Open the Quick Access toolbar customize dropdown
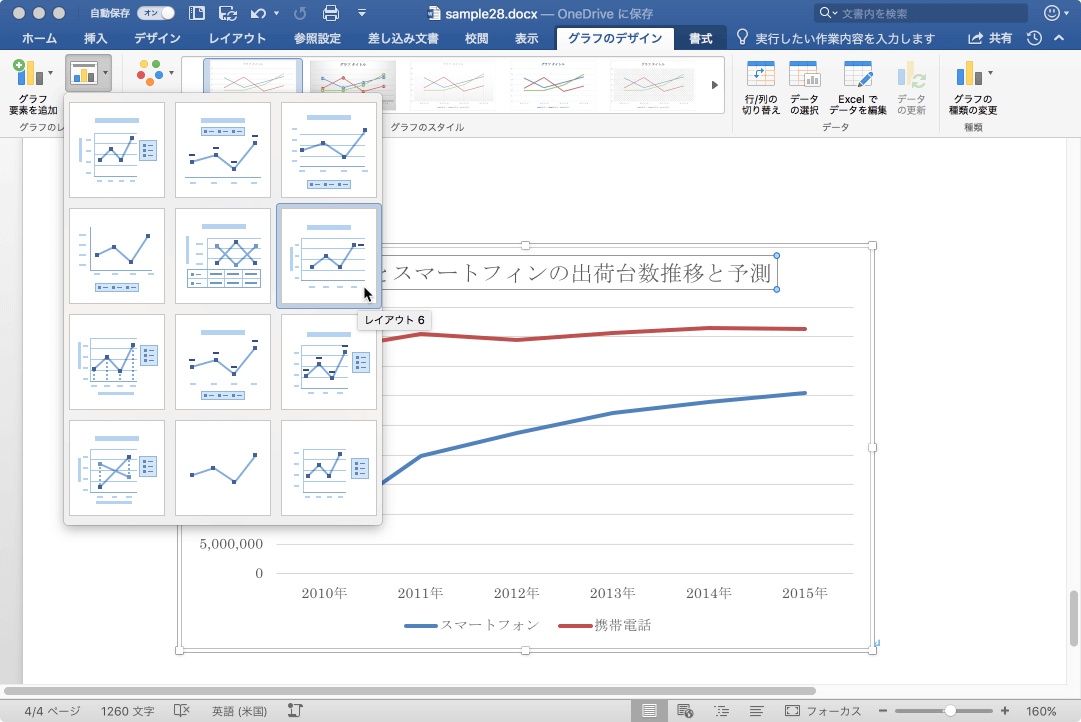This screenshot has width=1081, height=722. click(362, 13)
